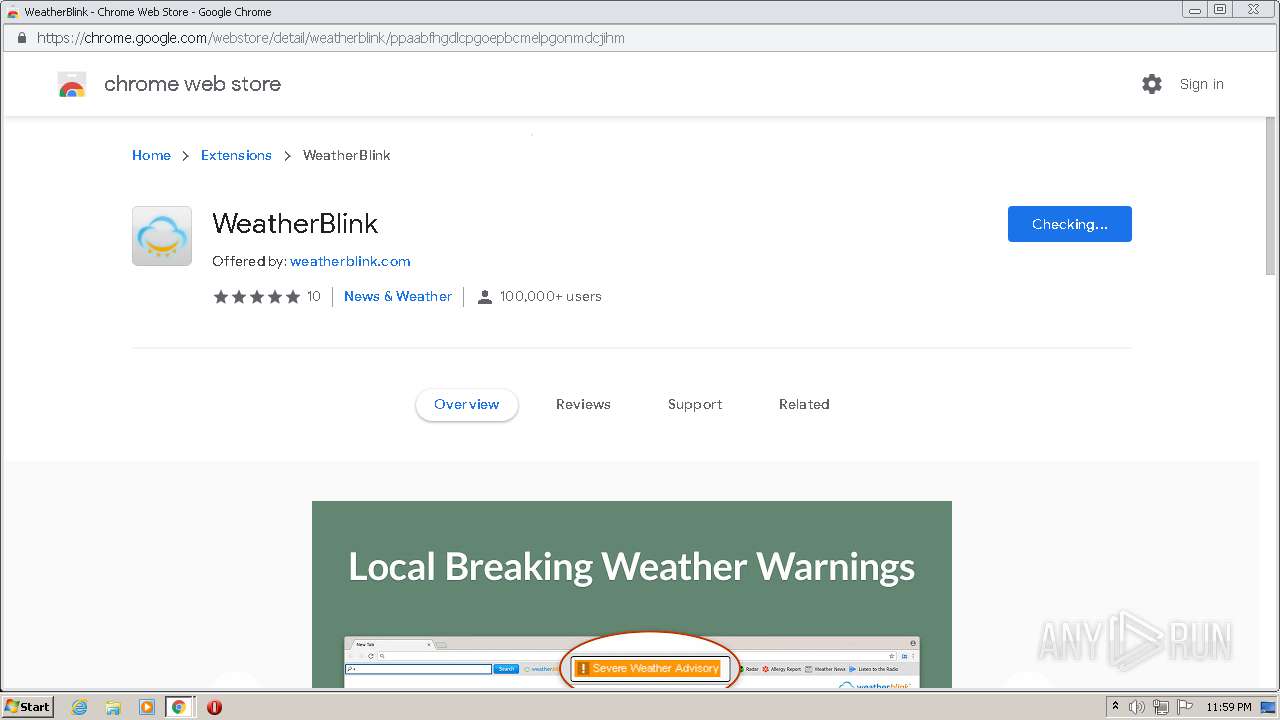
Task: Open the News & Weather category
Action: (x=398, y=297)
